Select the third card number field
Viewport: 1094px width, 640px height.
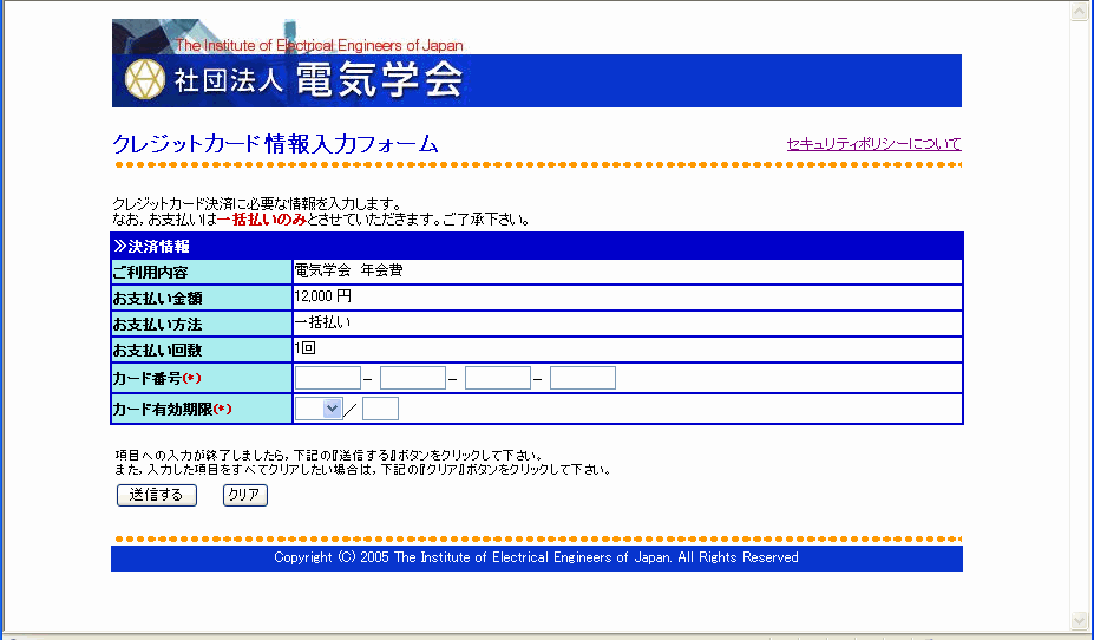498,378
